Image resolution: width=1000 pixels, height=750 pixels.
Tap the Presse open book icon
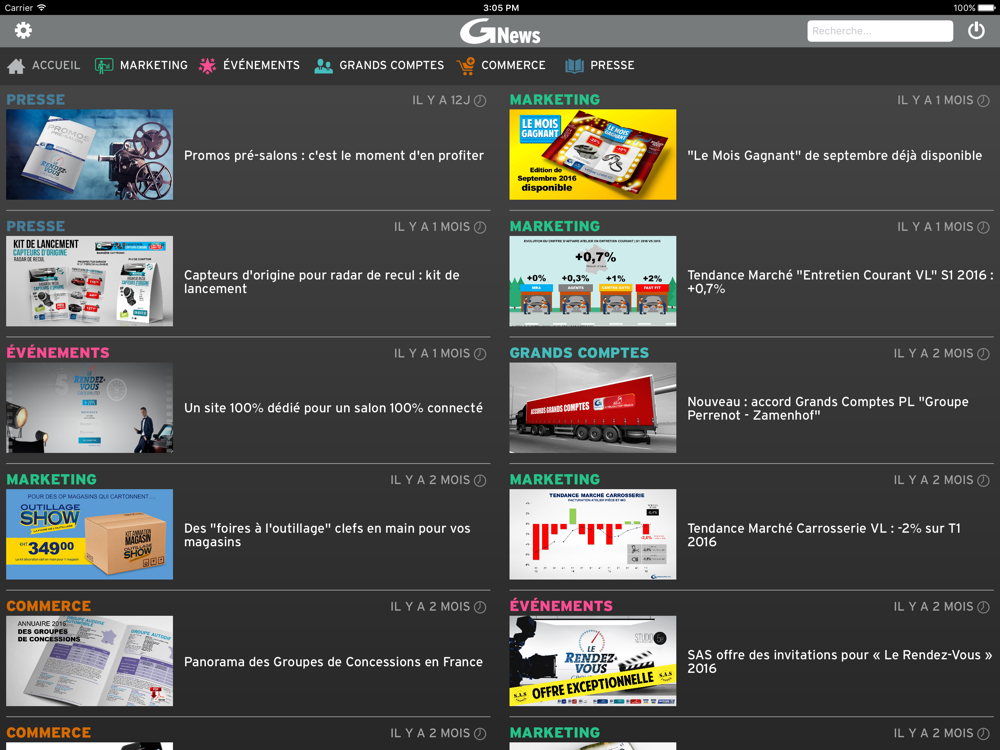coord(574,66)
